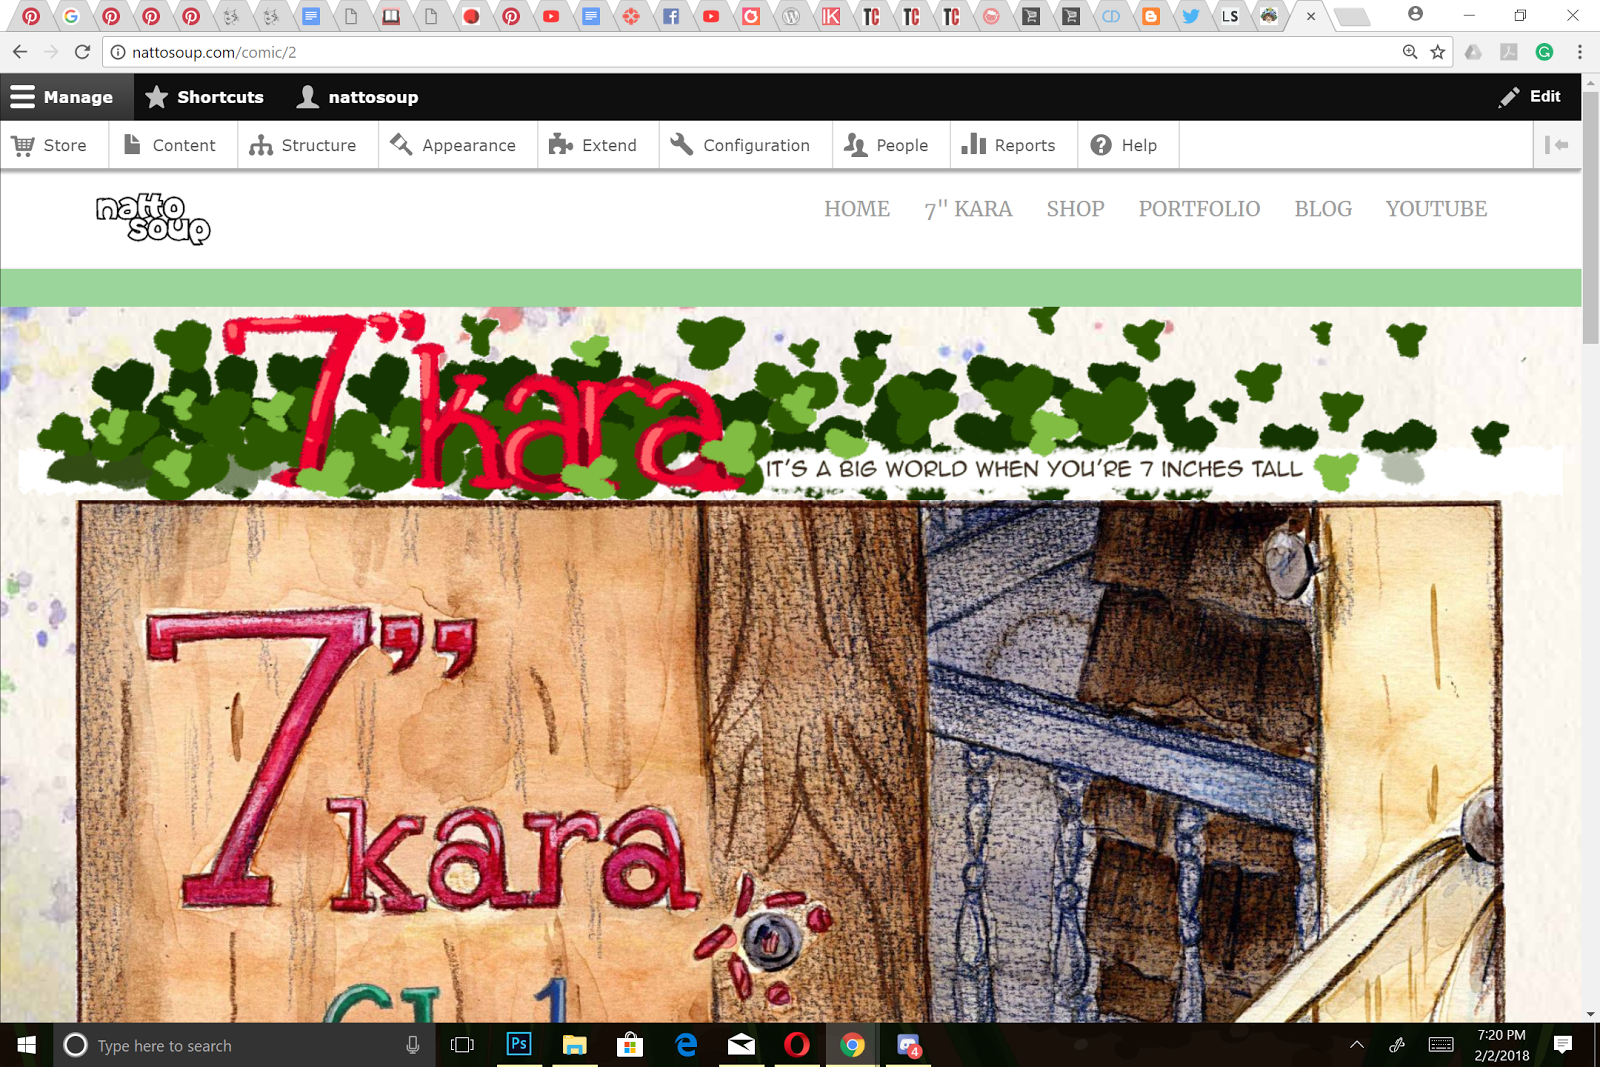Switch to the WordPress tab
The height and width of the screenshot is (1067, 1600).
coord(791,16)
